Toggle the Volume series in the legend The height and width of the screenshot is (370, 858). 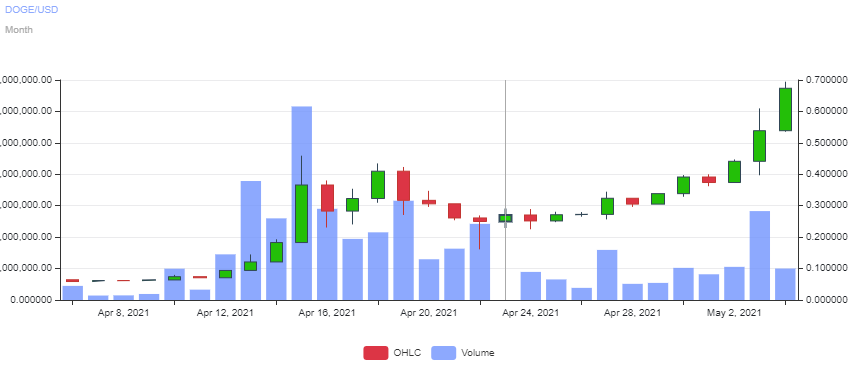pos(463,353)
